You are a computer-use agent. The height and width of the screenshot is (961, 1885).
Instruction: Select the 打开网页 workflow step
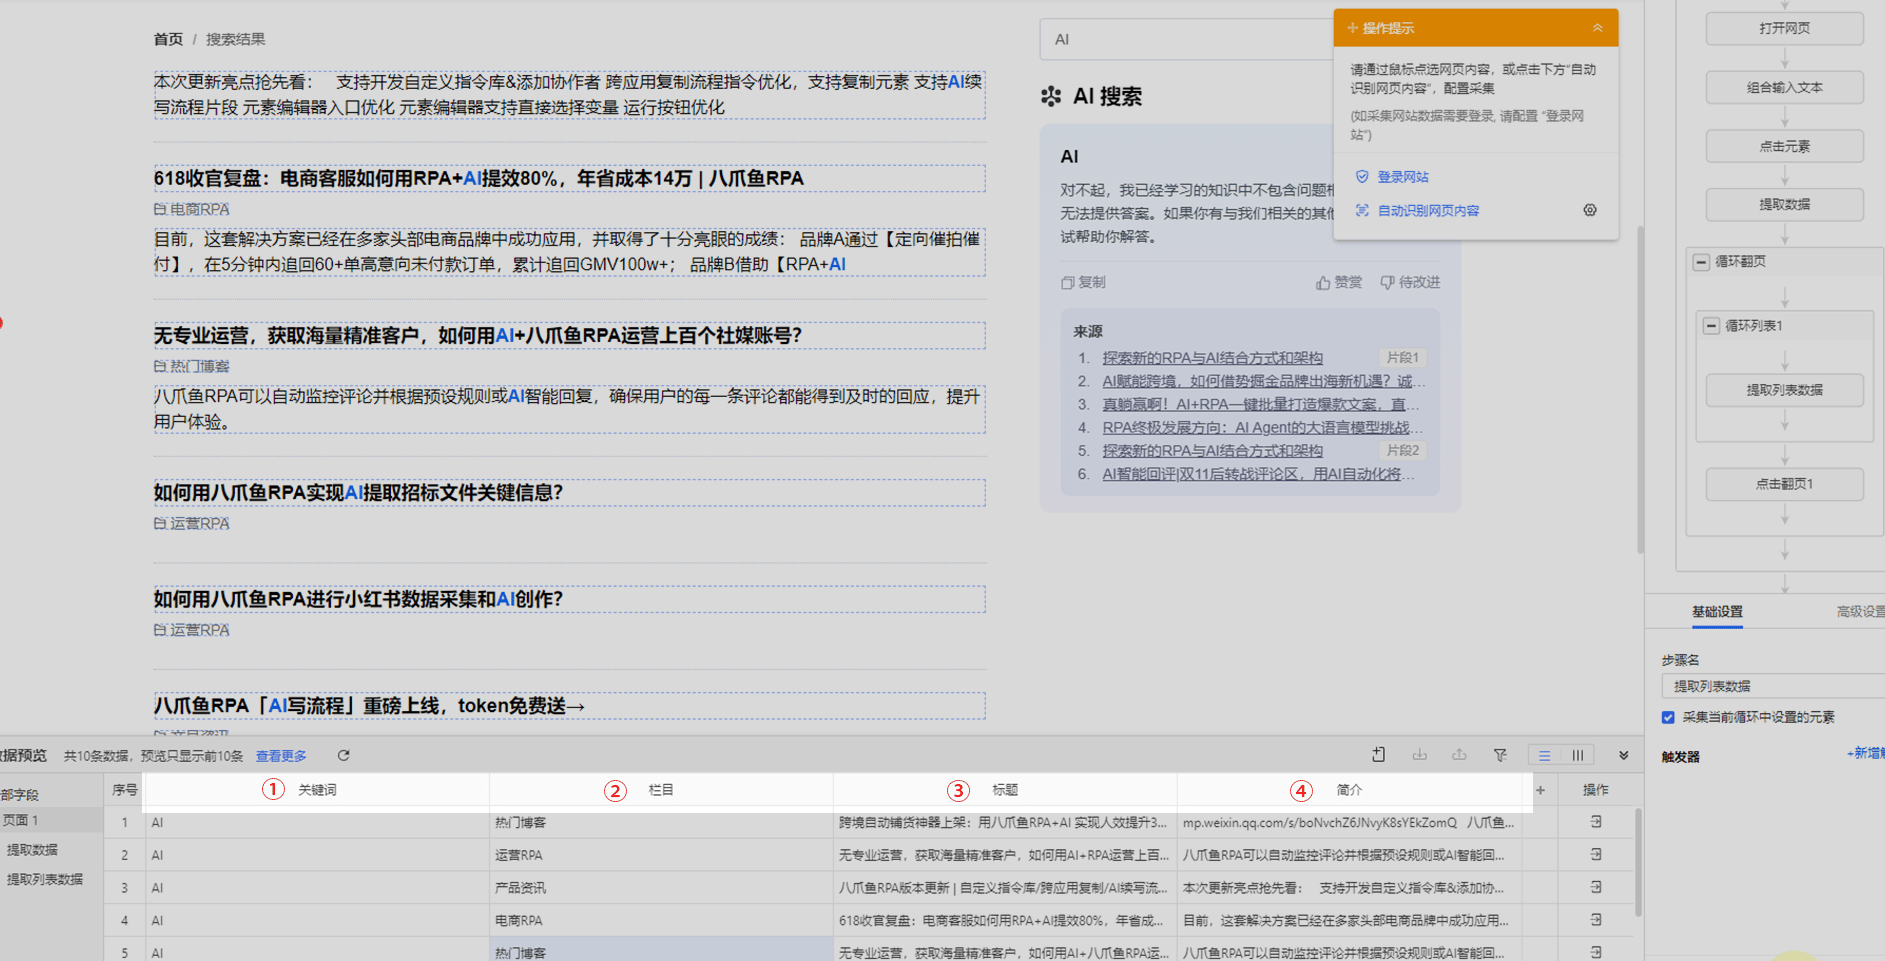pos(1785,28)
